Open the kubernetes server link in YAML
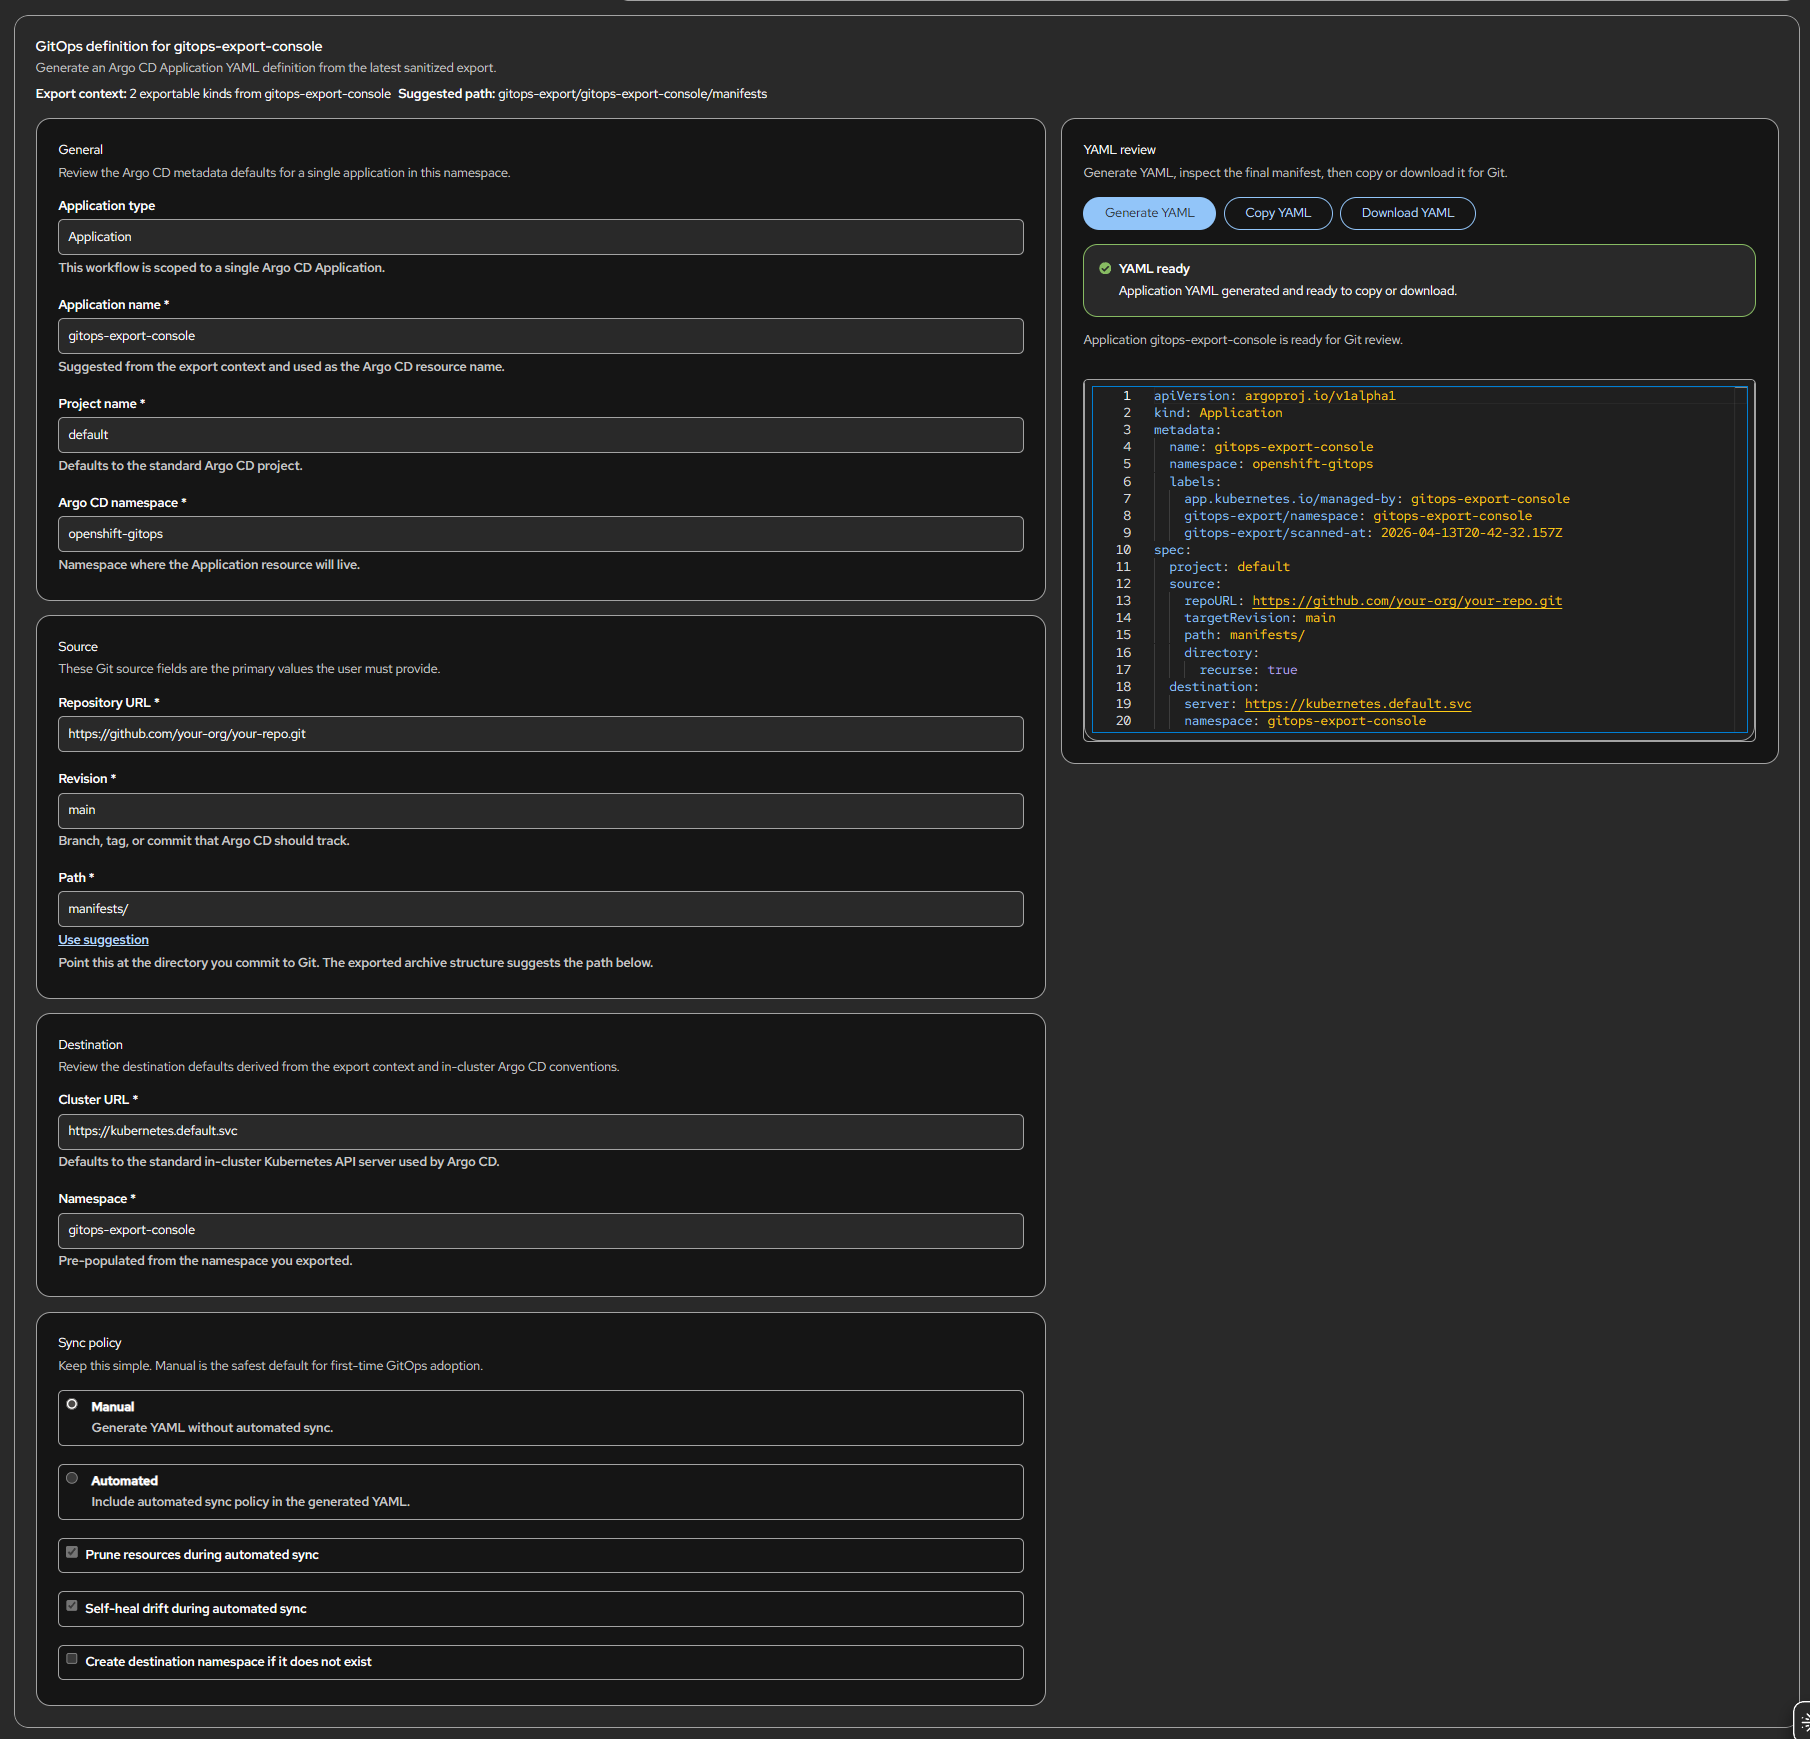 click(x=1358, y=704)
